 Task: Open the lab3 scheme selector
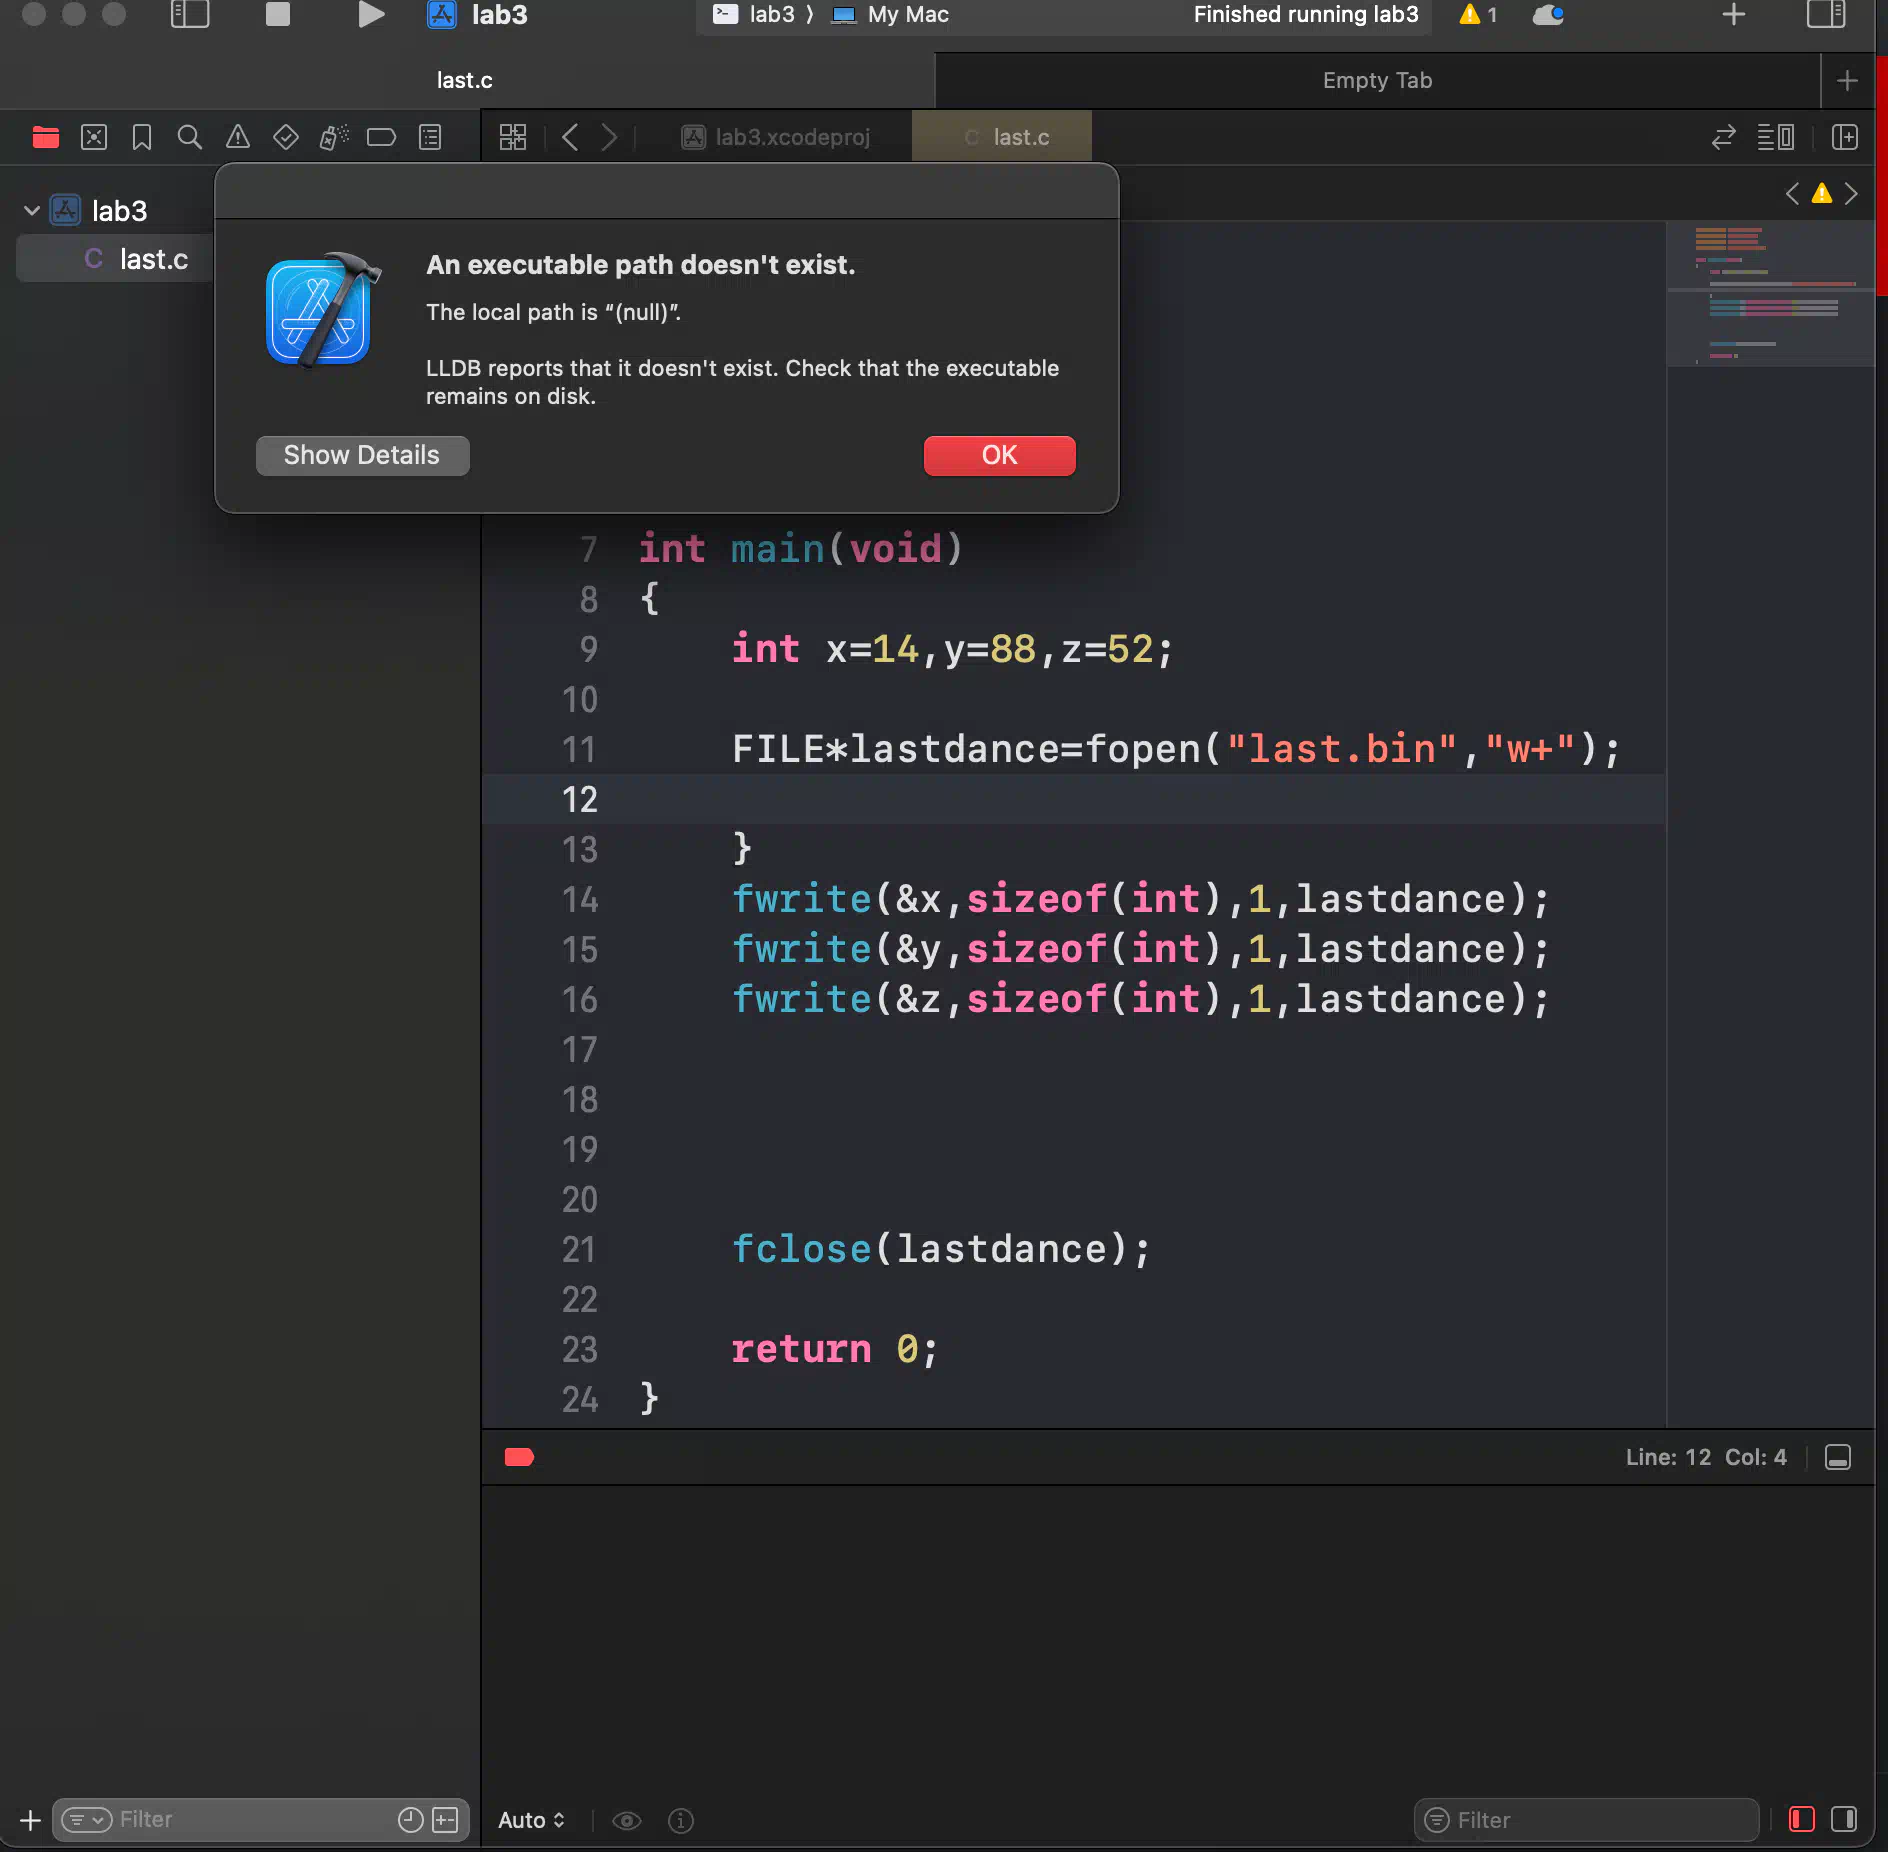point(770,15)
